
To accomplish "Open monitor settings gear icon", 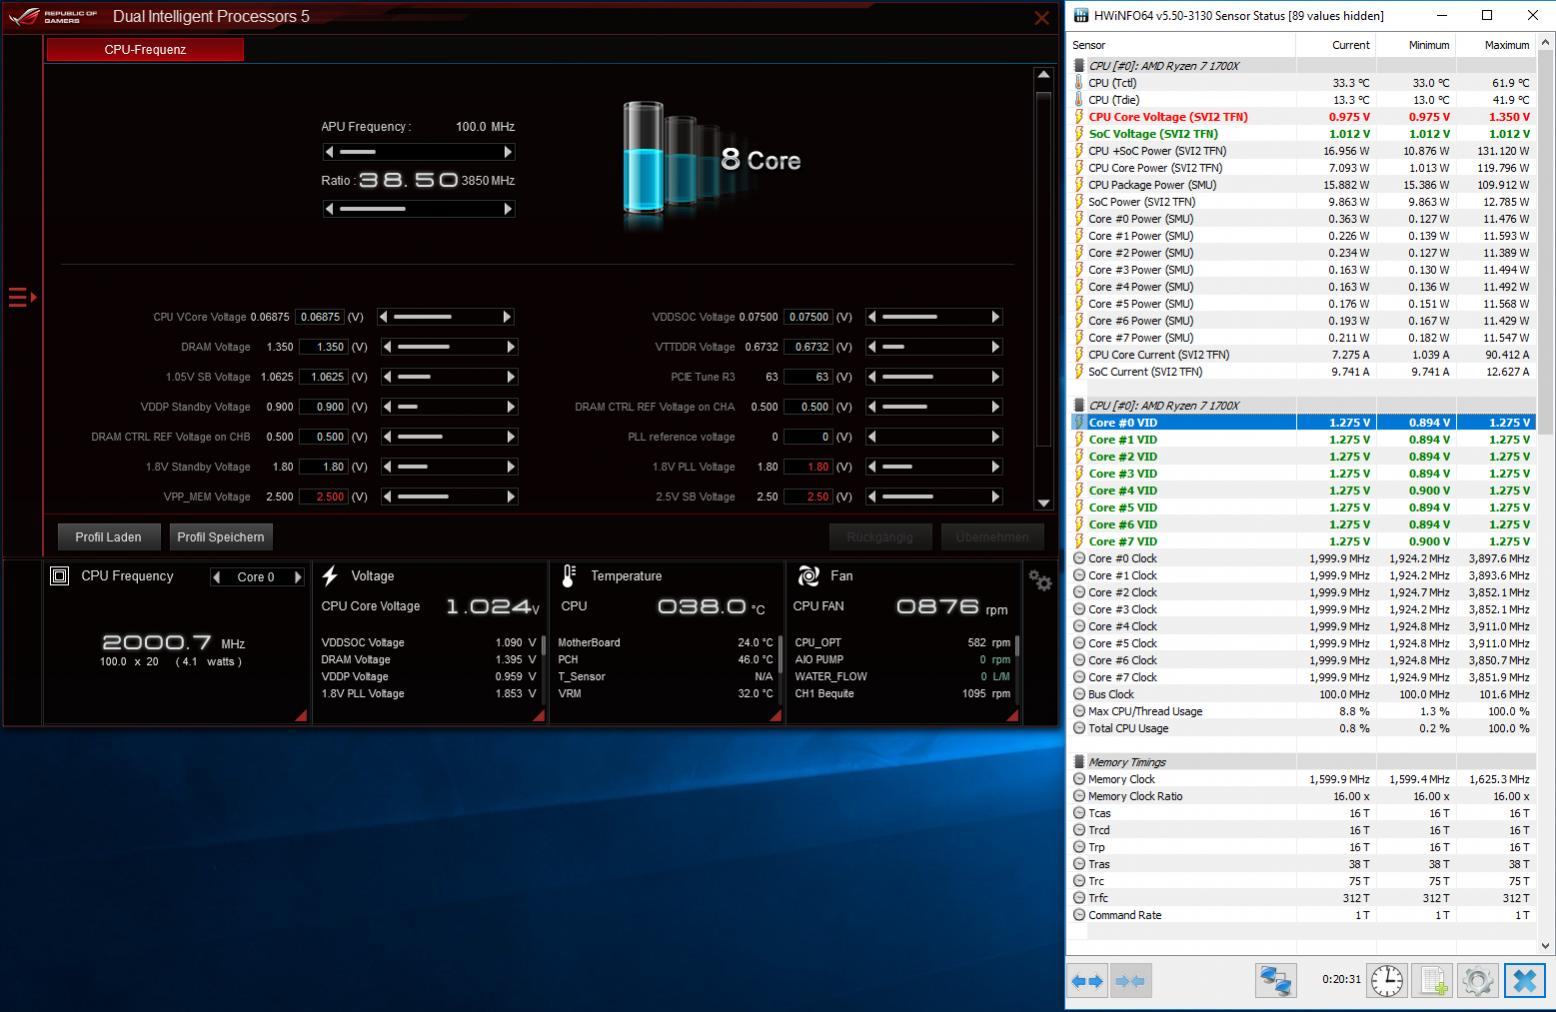I will (1040, 580).
